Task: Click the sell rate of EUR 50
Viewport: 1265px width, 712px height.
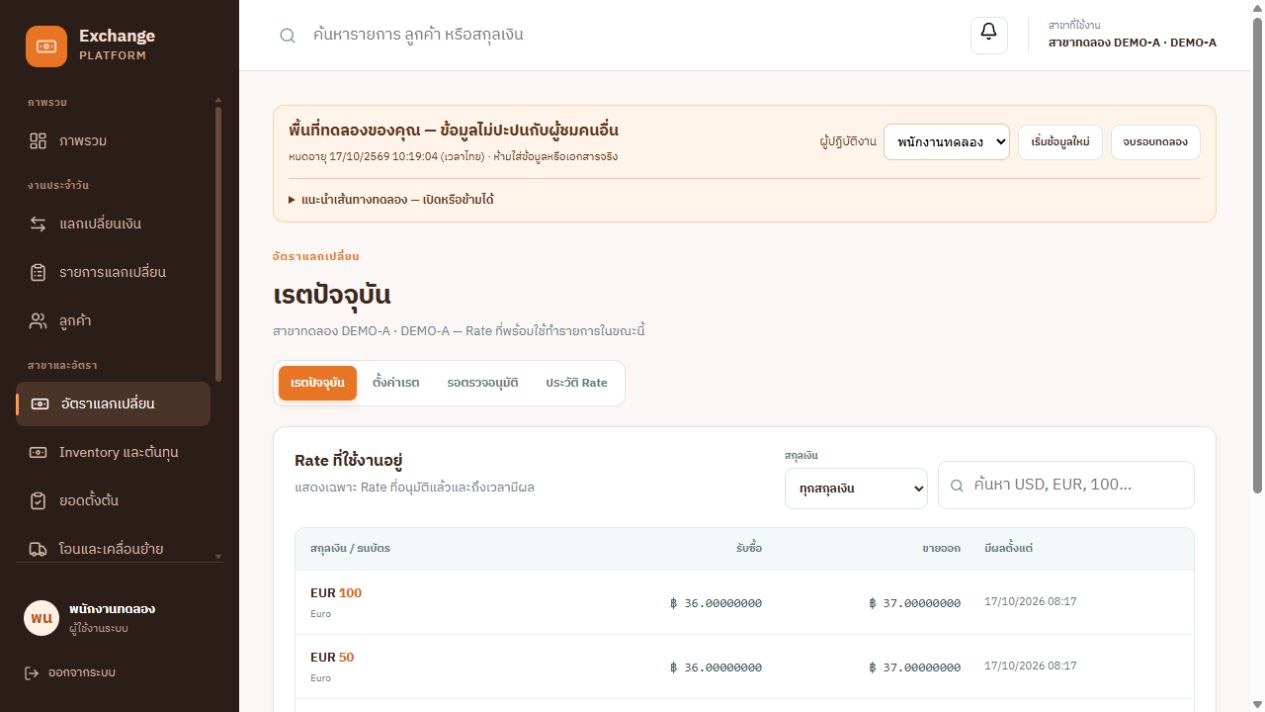Action: pyautogui.click(x=915, y=667)
